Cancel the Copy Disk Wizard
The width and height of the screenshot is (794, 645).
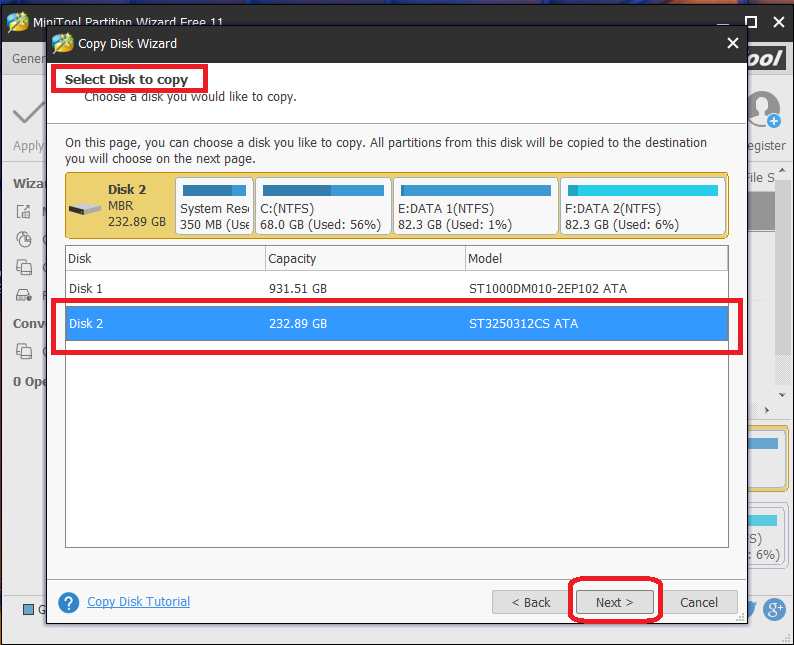[699, 602]
